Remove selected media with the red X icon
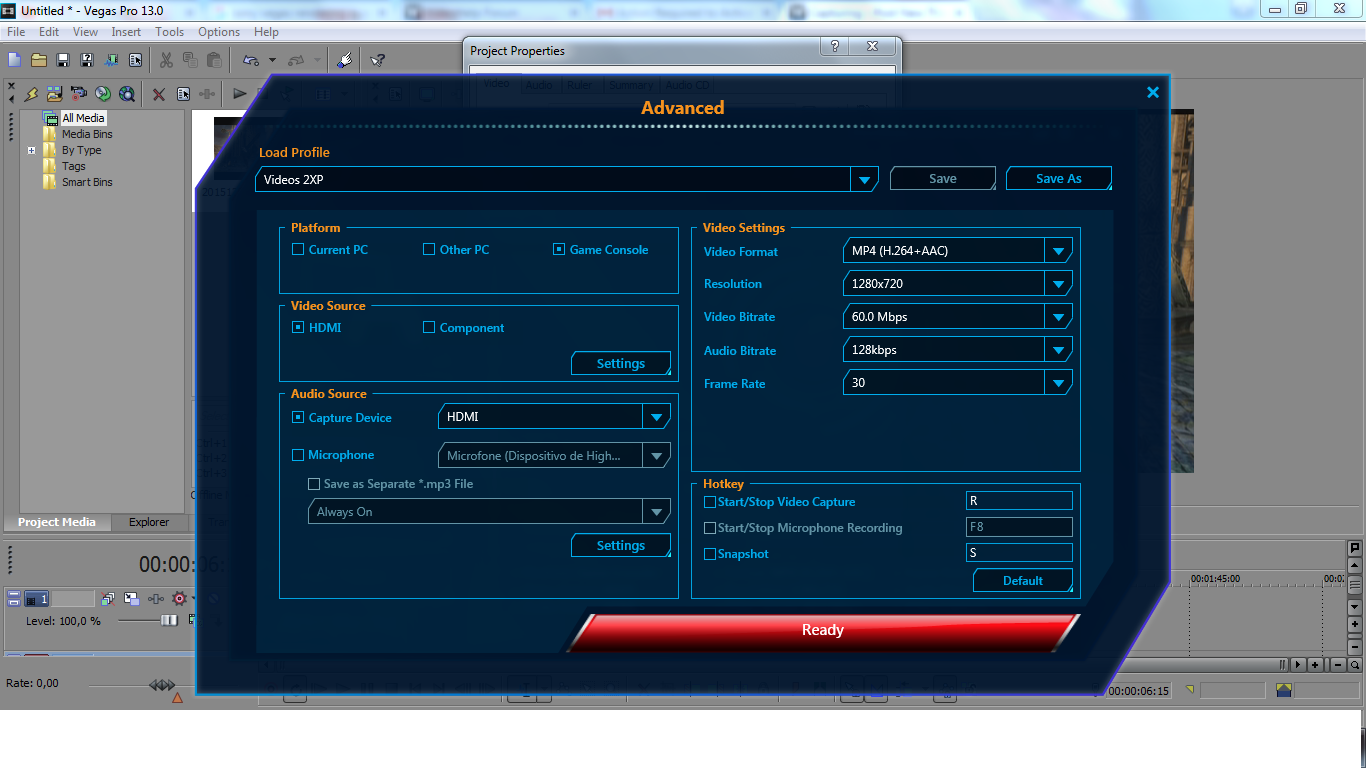 (159, 94)
